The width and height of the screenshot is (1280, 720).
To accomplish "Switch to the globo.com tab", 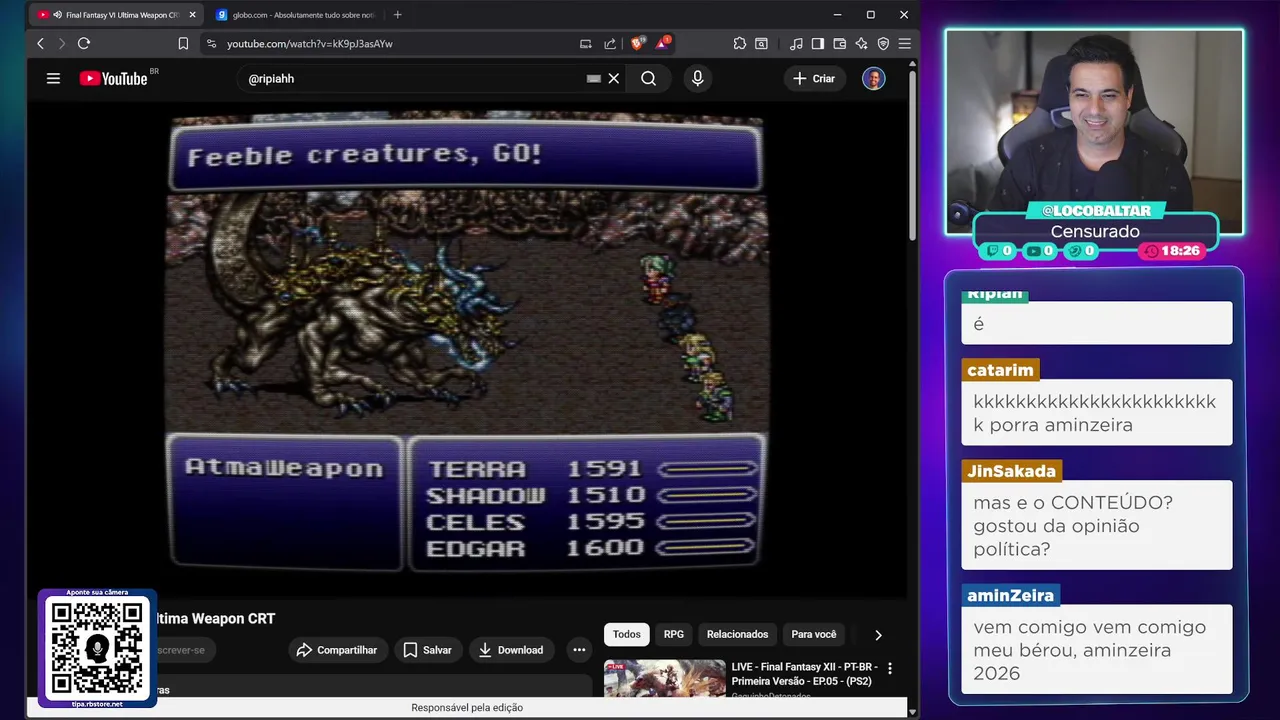I will pos(296,15).
